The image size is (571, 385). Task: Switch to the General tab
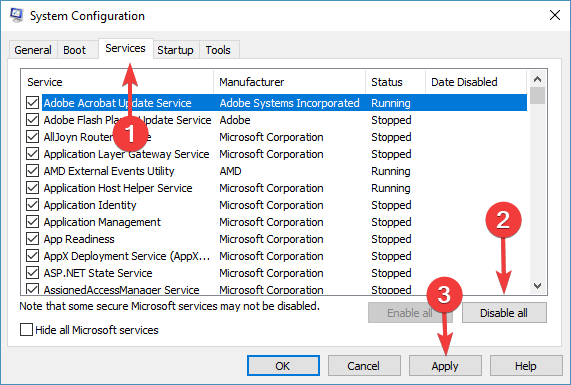[33, 50]
